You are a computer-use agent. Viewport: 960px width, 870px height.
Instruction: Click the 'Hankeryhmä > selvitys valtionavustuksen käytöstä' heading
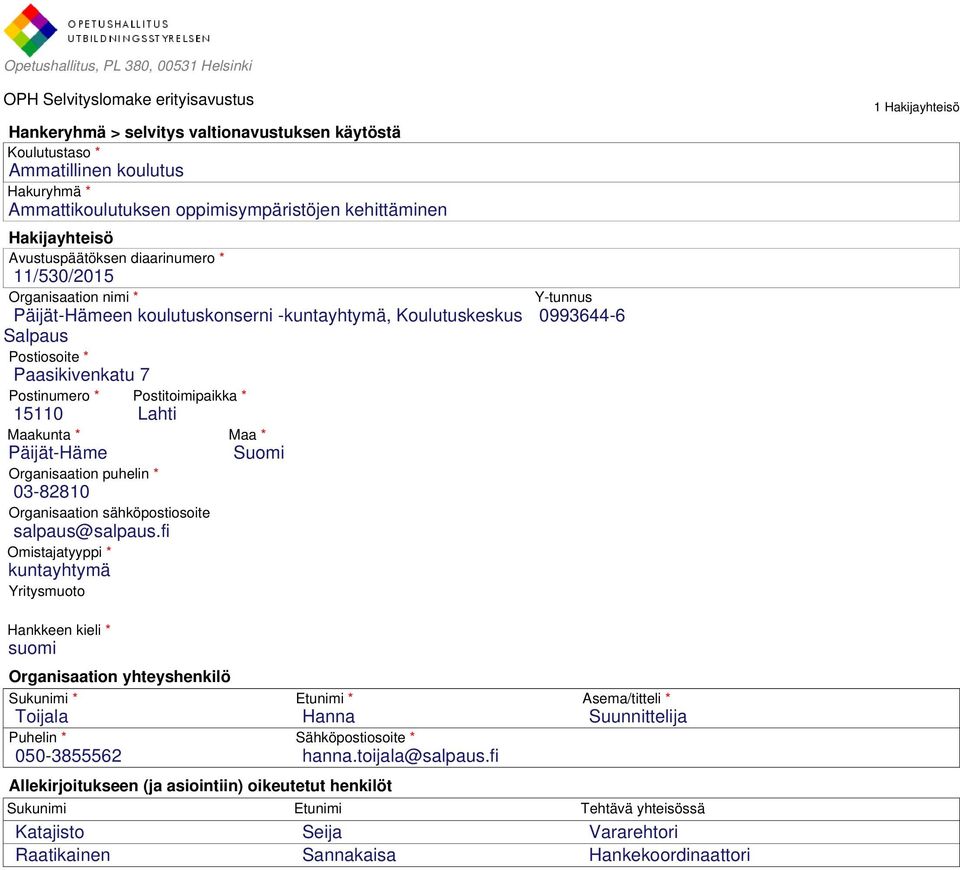(204, 132)
